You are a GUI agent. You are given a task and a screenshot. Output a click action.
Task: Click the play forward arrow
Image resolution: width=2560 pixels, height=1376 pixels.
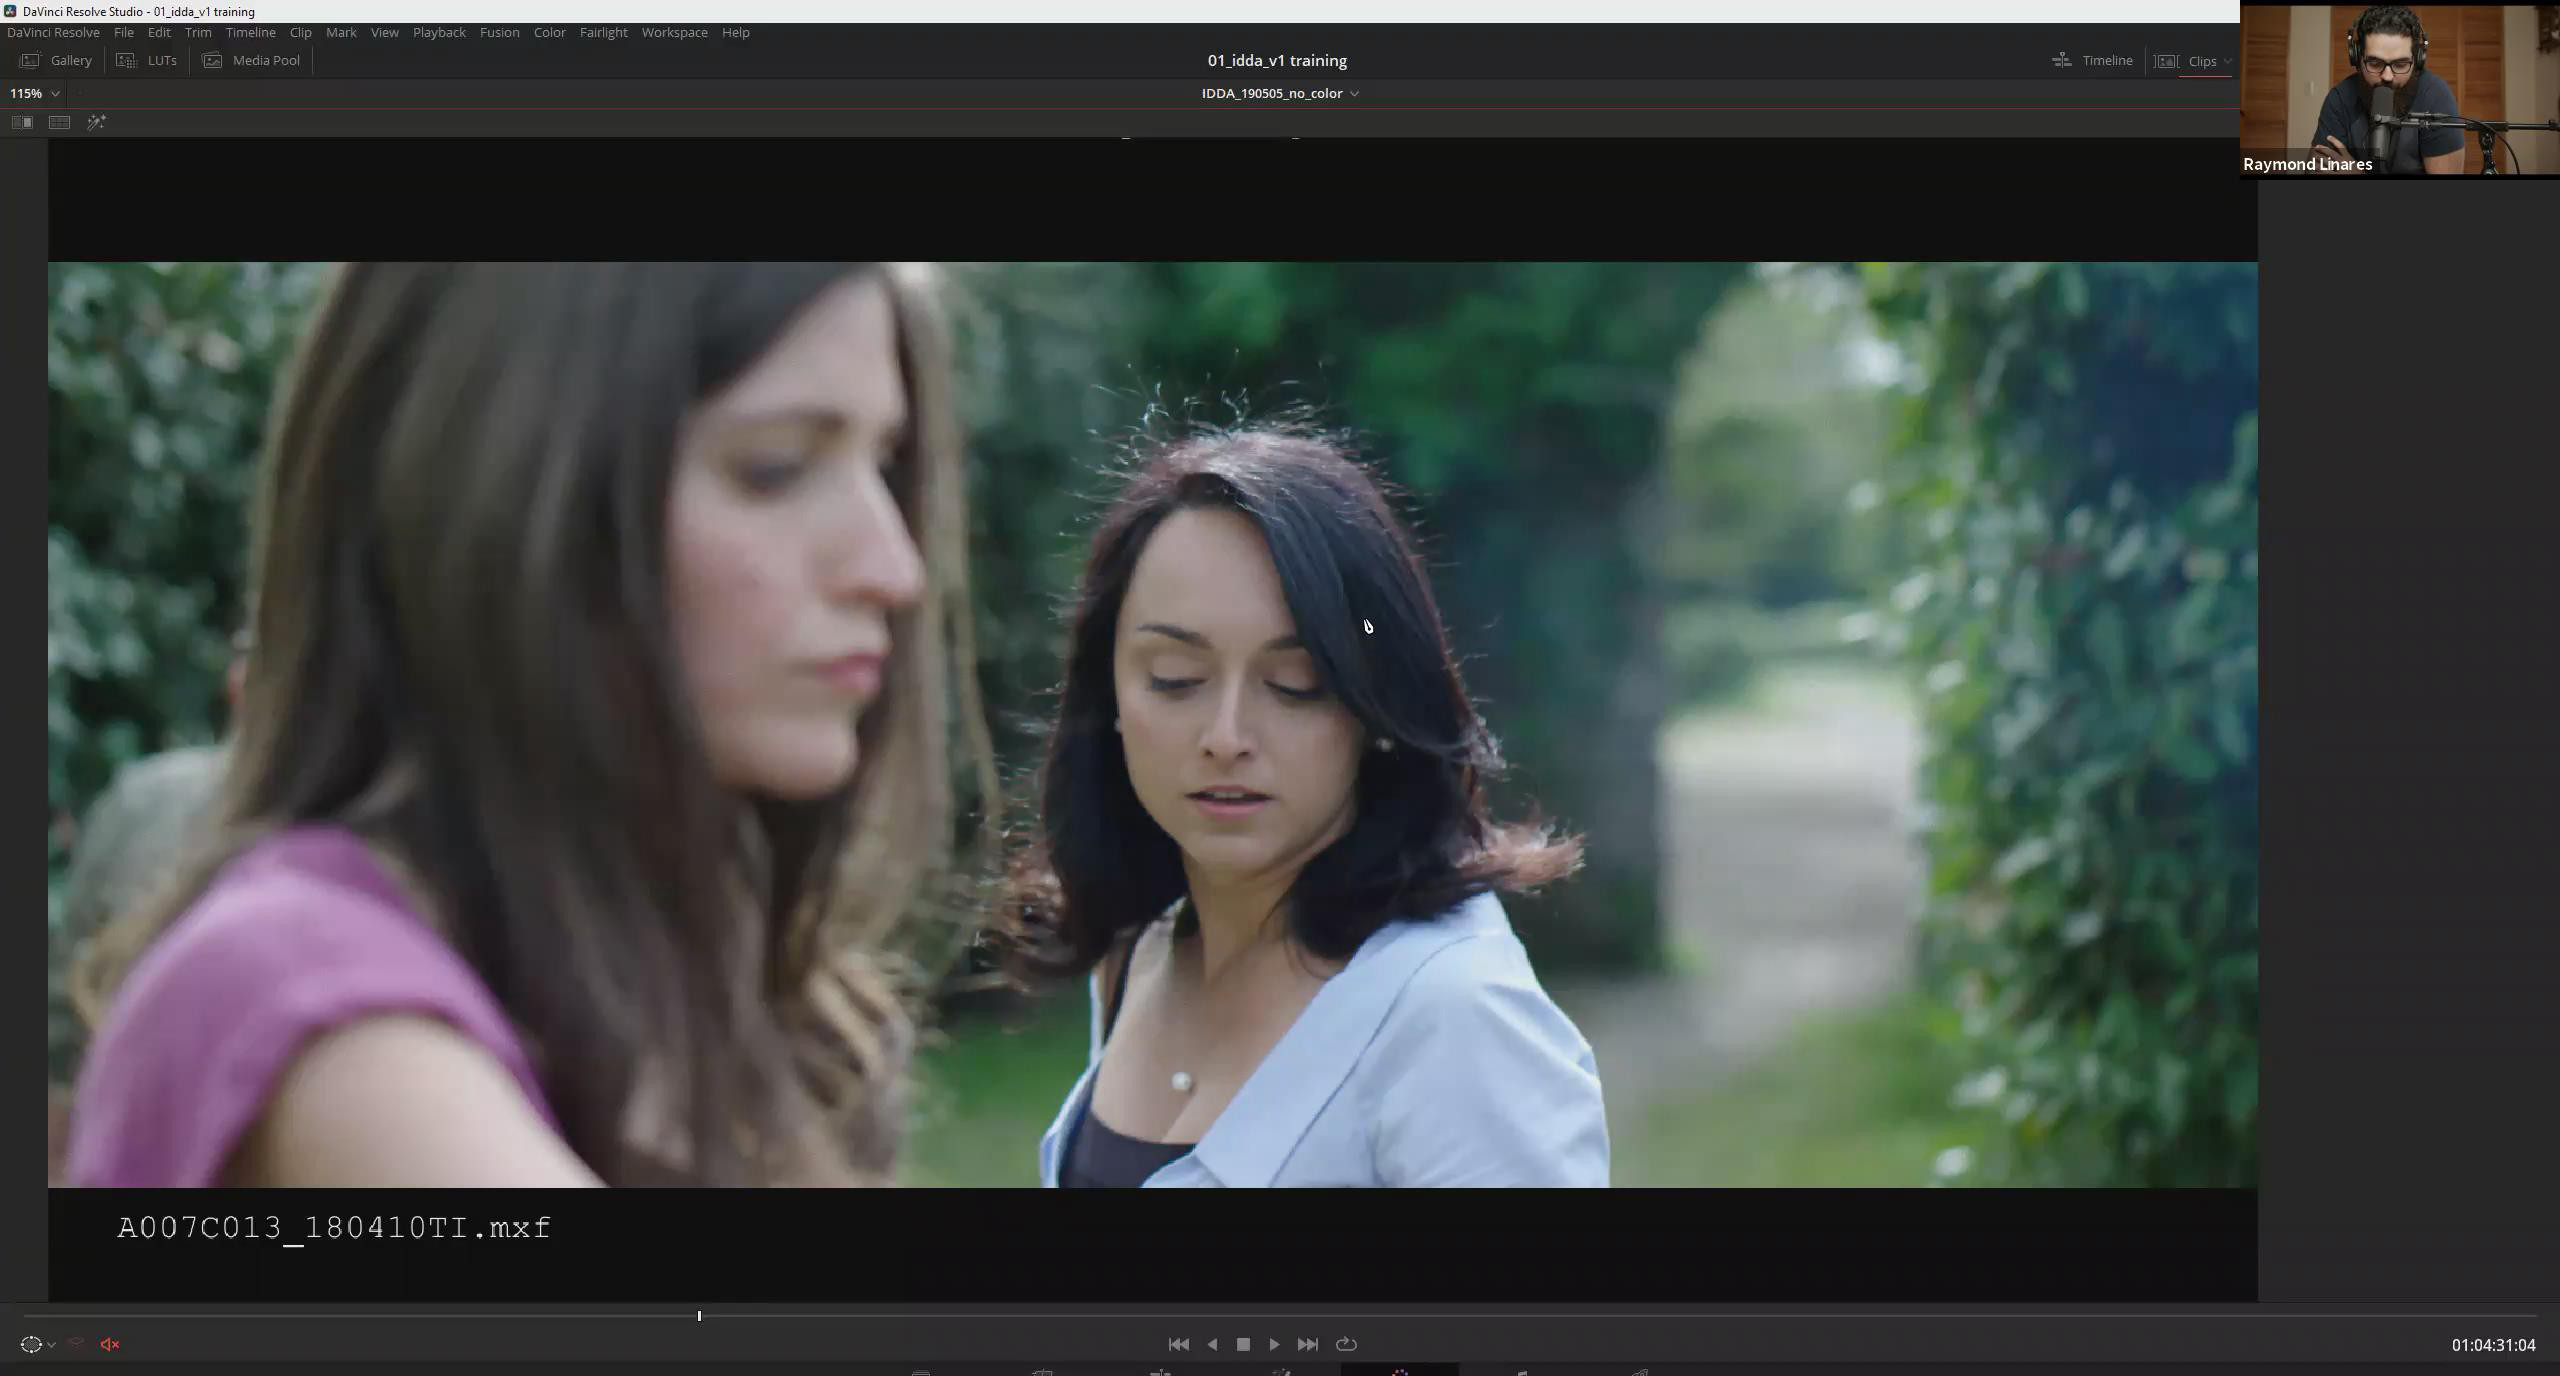[x=1274, y=1344]
